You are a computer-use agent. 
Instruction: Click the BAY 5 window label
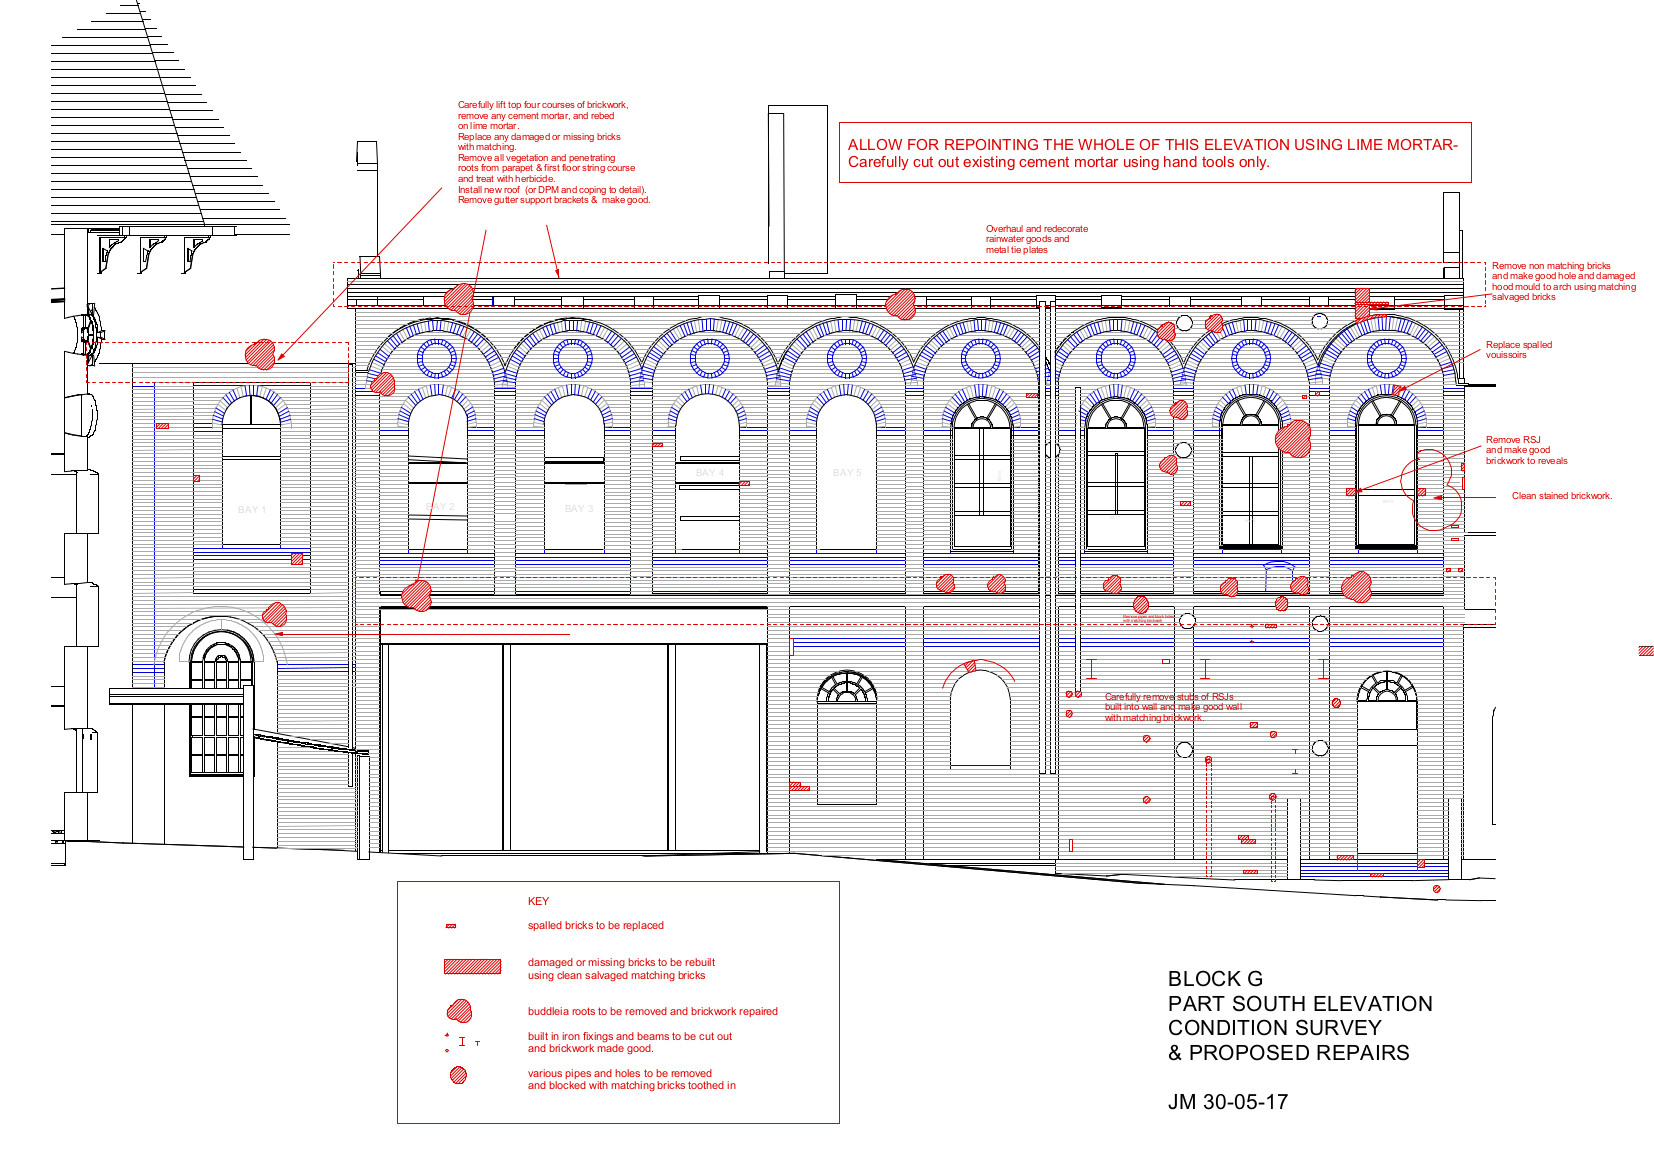tap(846, 473)
